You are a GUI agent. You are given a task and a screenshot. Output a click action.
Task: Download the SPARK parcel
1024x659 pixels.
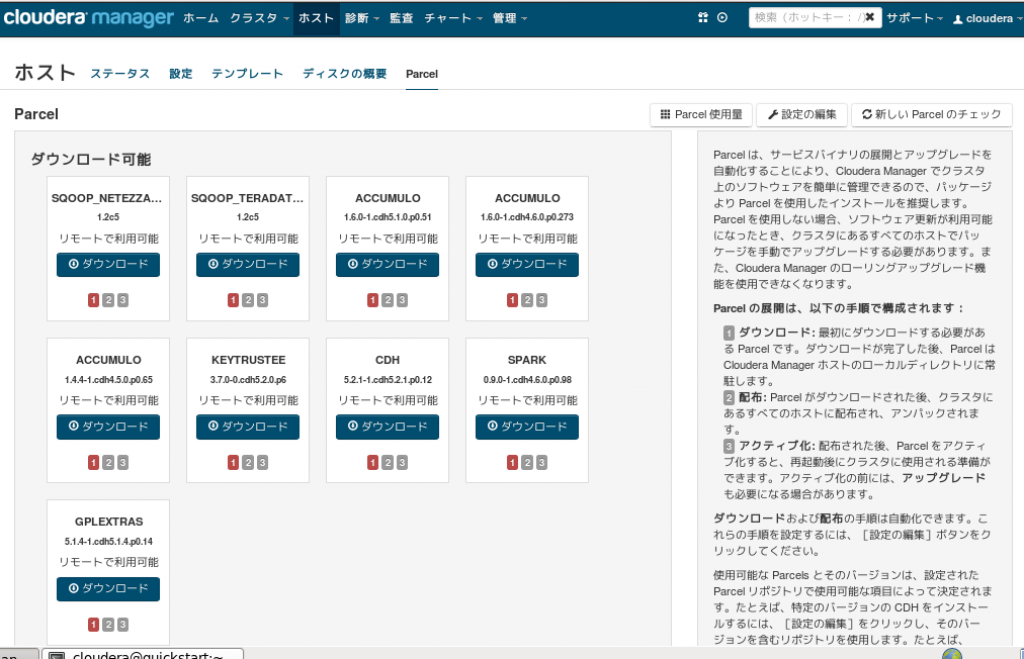coord(527,427)
